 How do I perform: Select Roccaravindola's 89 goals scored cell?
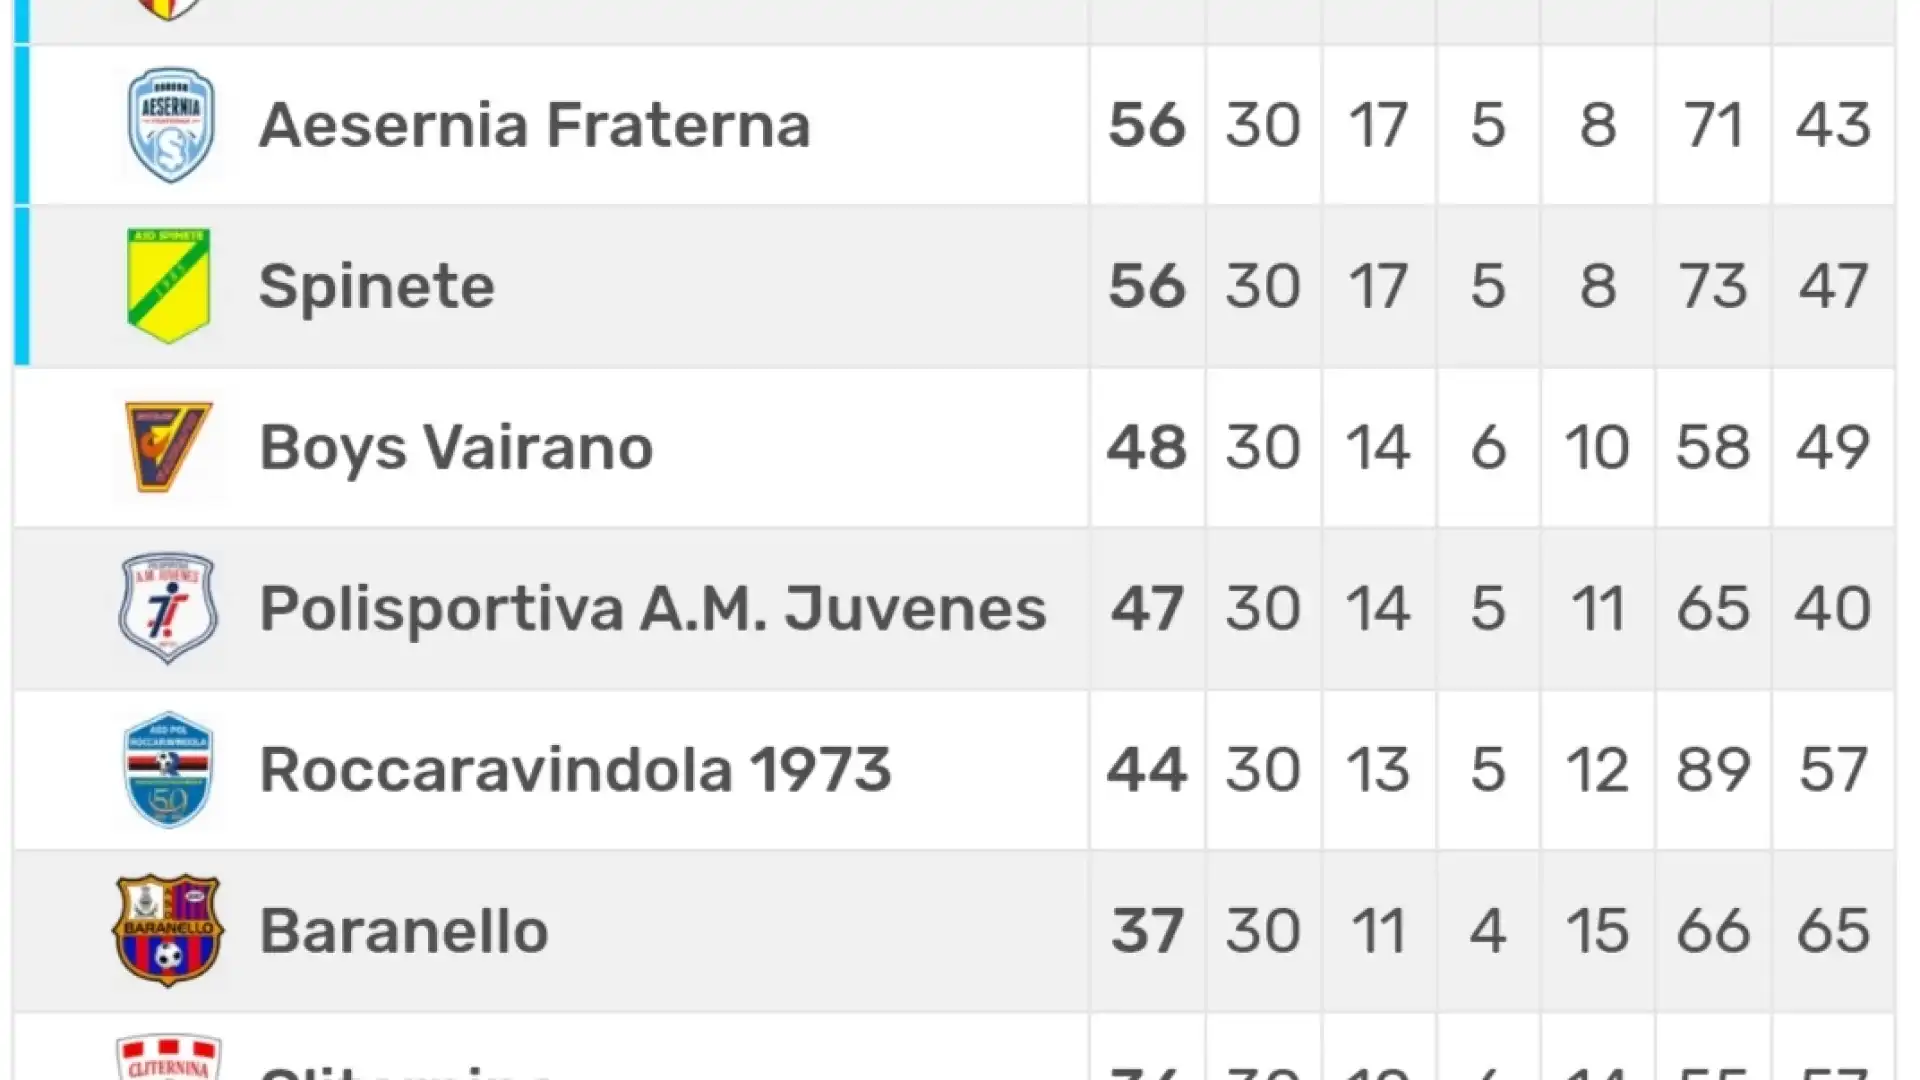coord(1713,769)
